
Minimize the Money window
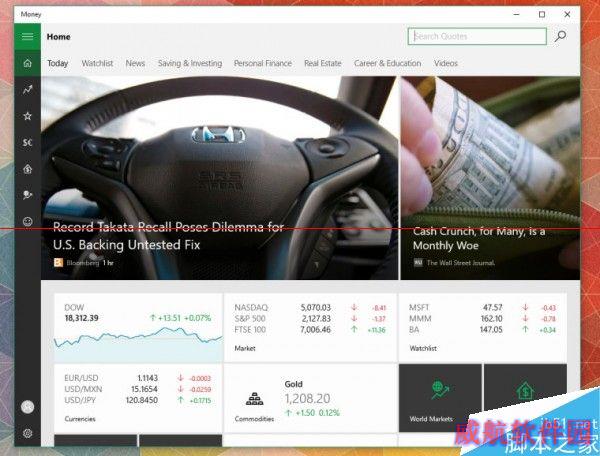(x=517, y=15)
